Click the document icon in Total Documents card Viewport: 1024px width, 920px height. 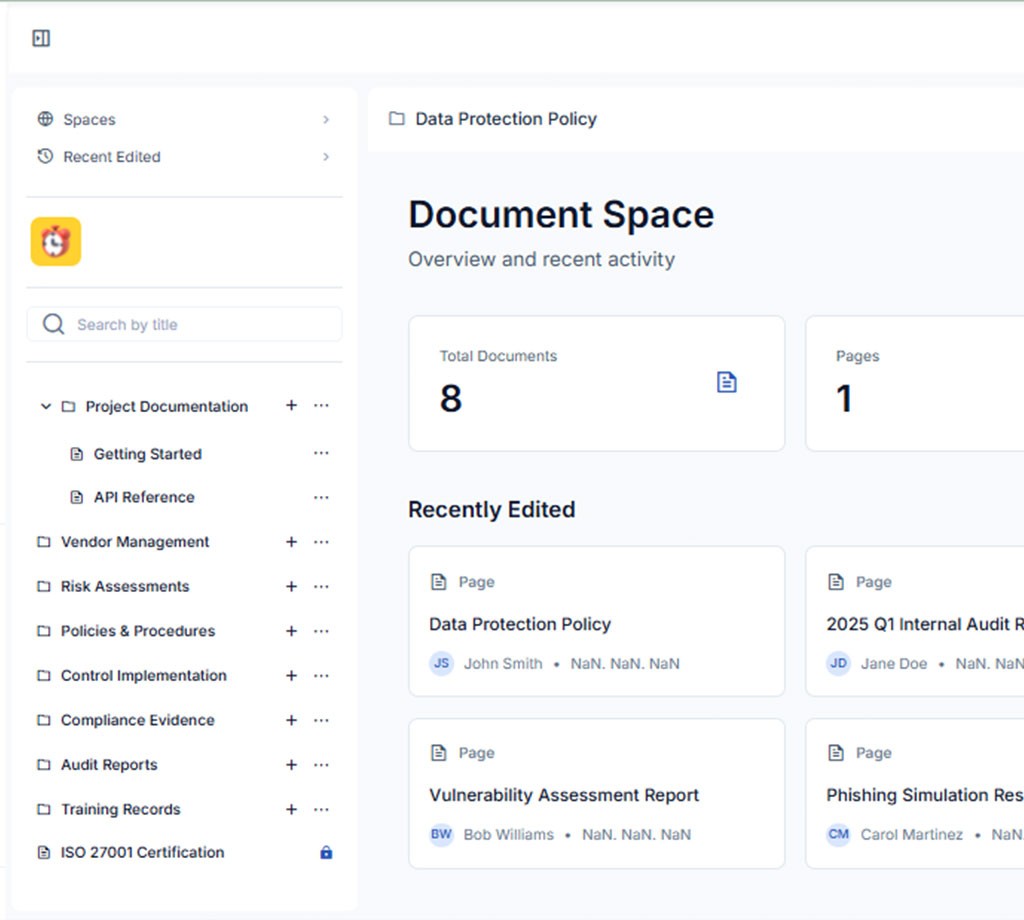coord(726,382)
